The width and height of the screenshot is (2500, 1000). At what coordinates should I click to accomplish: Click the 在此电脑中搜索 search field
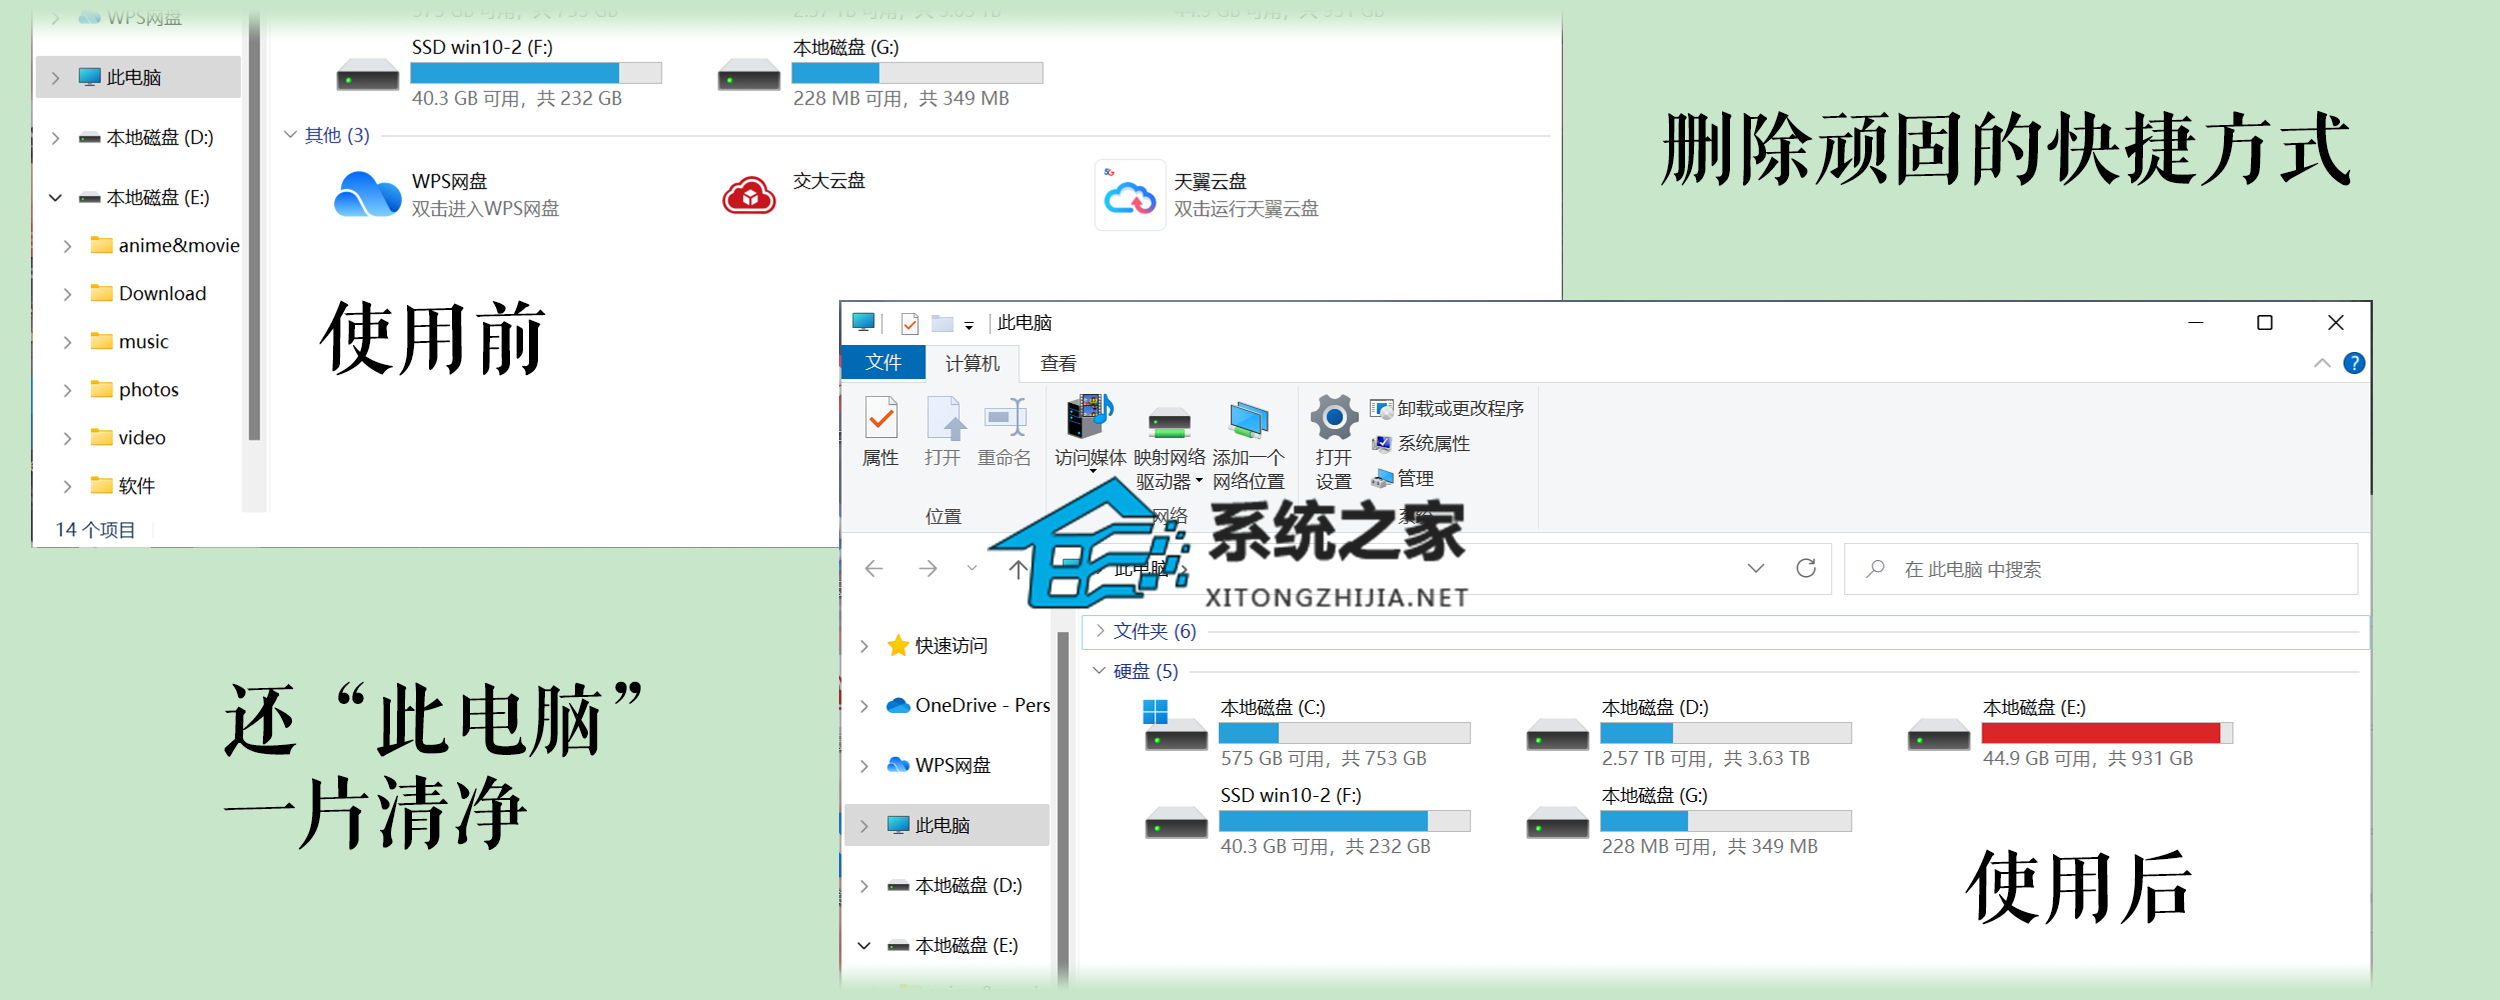coord(2101,569)
